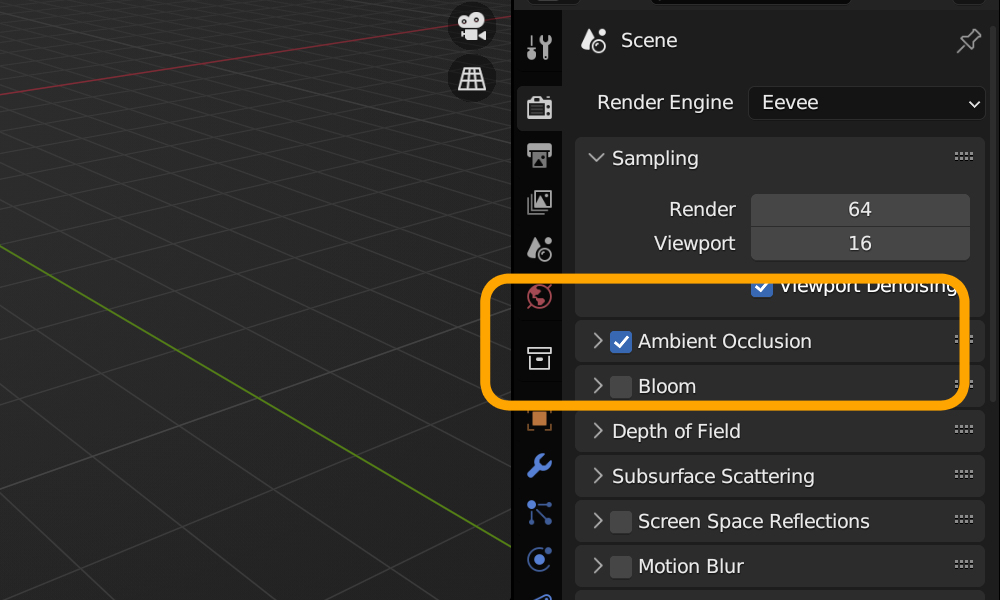Expand the Bloom panel
This screenshot has width=1000, height=600.
(x=598, y=386)
